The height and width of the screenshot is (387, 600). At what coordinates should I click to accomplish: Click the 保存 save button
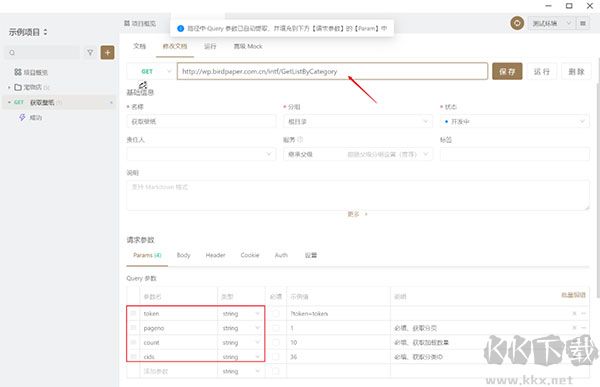click(507, 72)
